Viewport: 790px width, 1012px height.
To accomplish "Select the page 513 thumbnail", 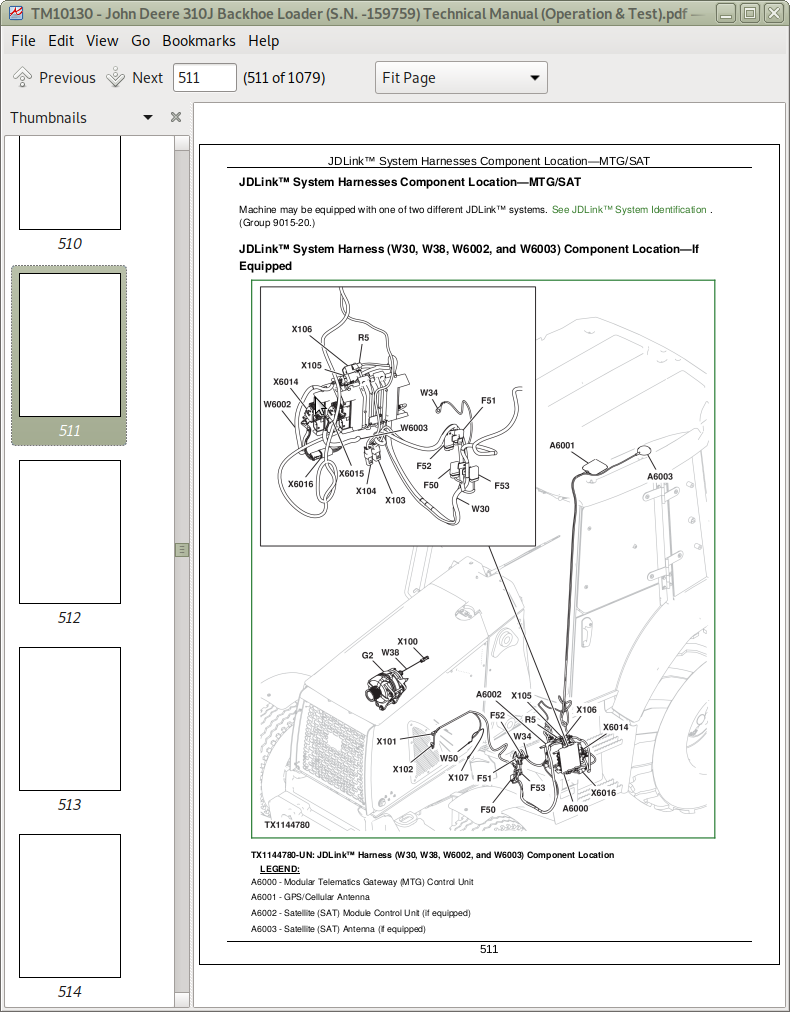I will coord(70,719).
